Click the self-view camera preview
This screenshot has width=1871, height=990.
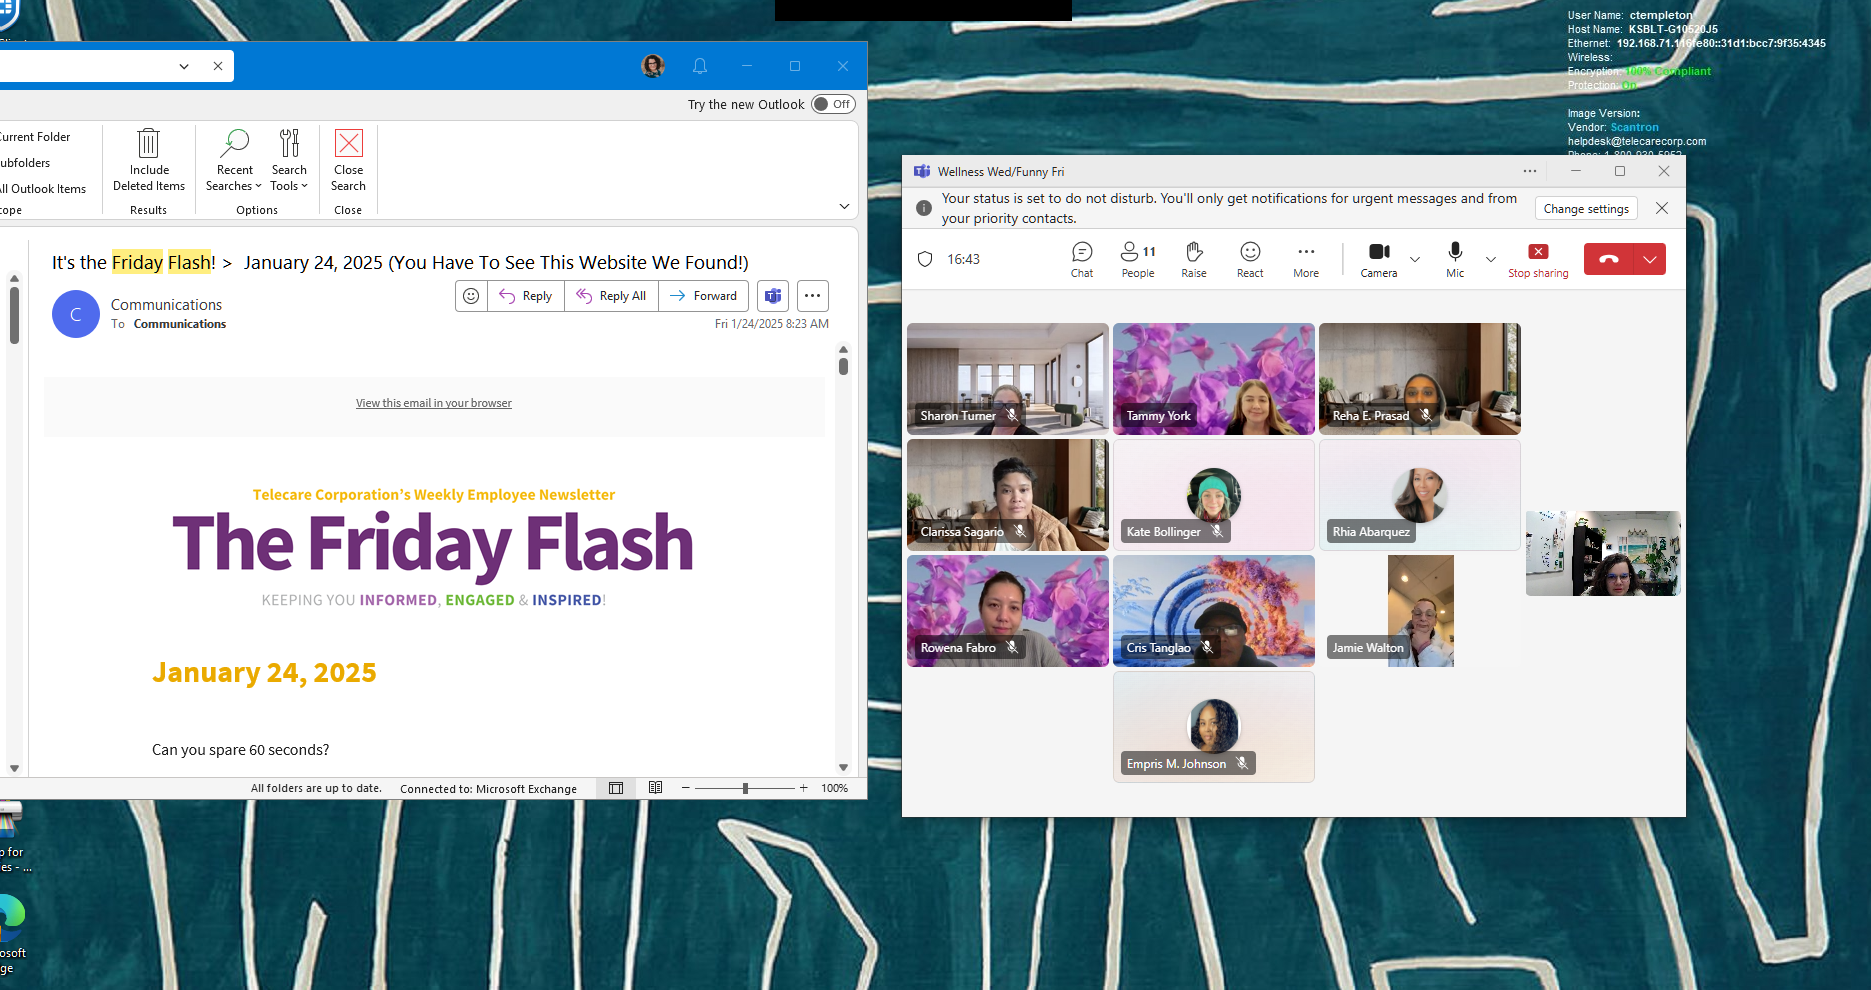1603,553
